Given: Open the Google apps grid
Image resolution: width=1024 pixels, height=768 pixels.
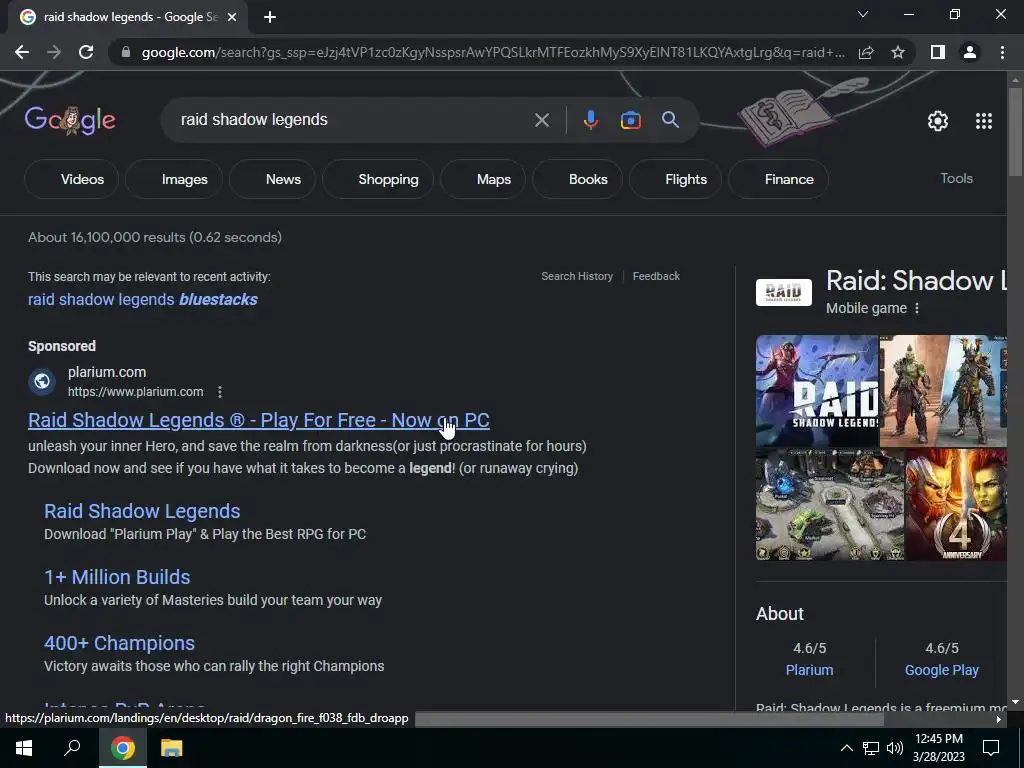Looking at the screenshot, I should 984,121.
